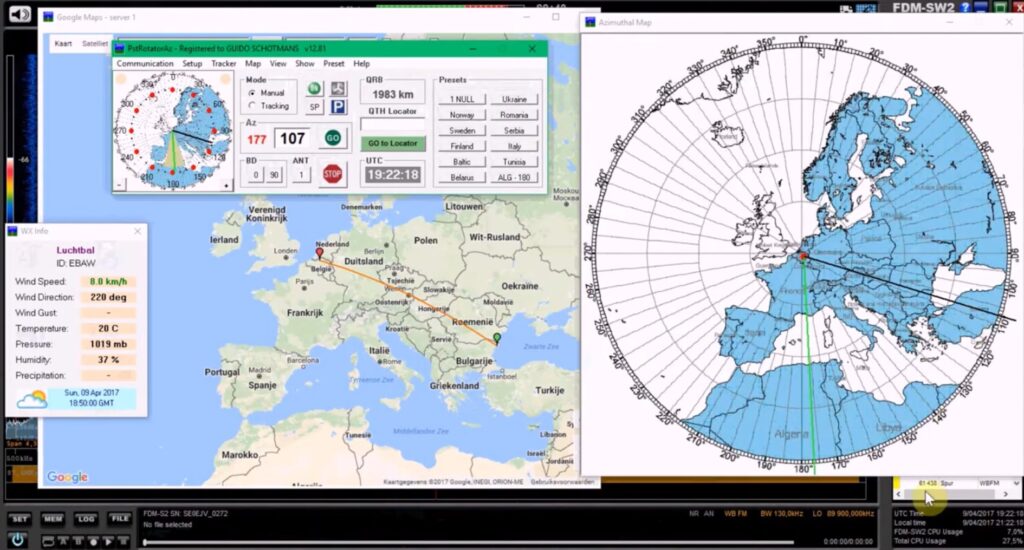Click the green globe icon in PstRotatorAz
The height and width of the screenshot is (550, 1024).
coord(314,89)
